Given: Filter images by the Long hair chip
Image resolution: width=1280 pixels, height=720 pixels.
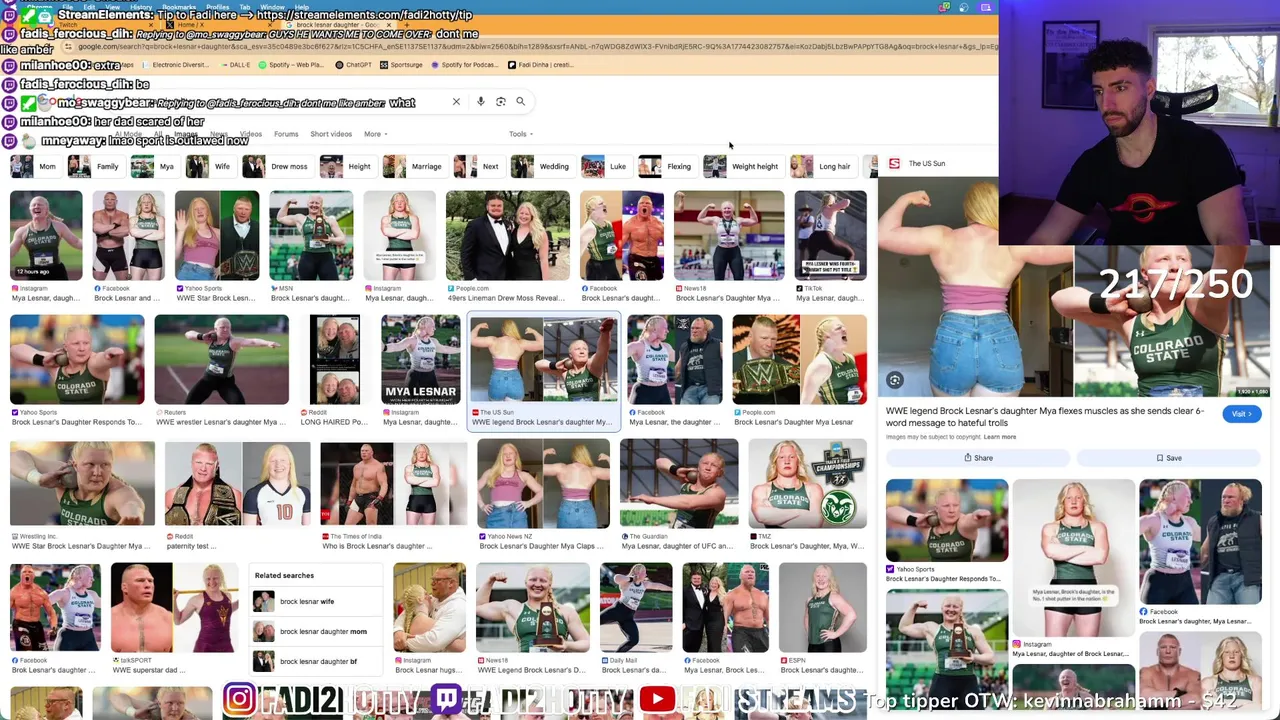Looking at the screenshot, I should (822, 166).
